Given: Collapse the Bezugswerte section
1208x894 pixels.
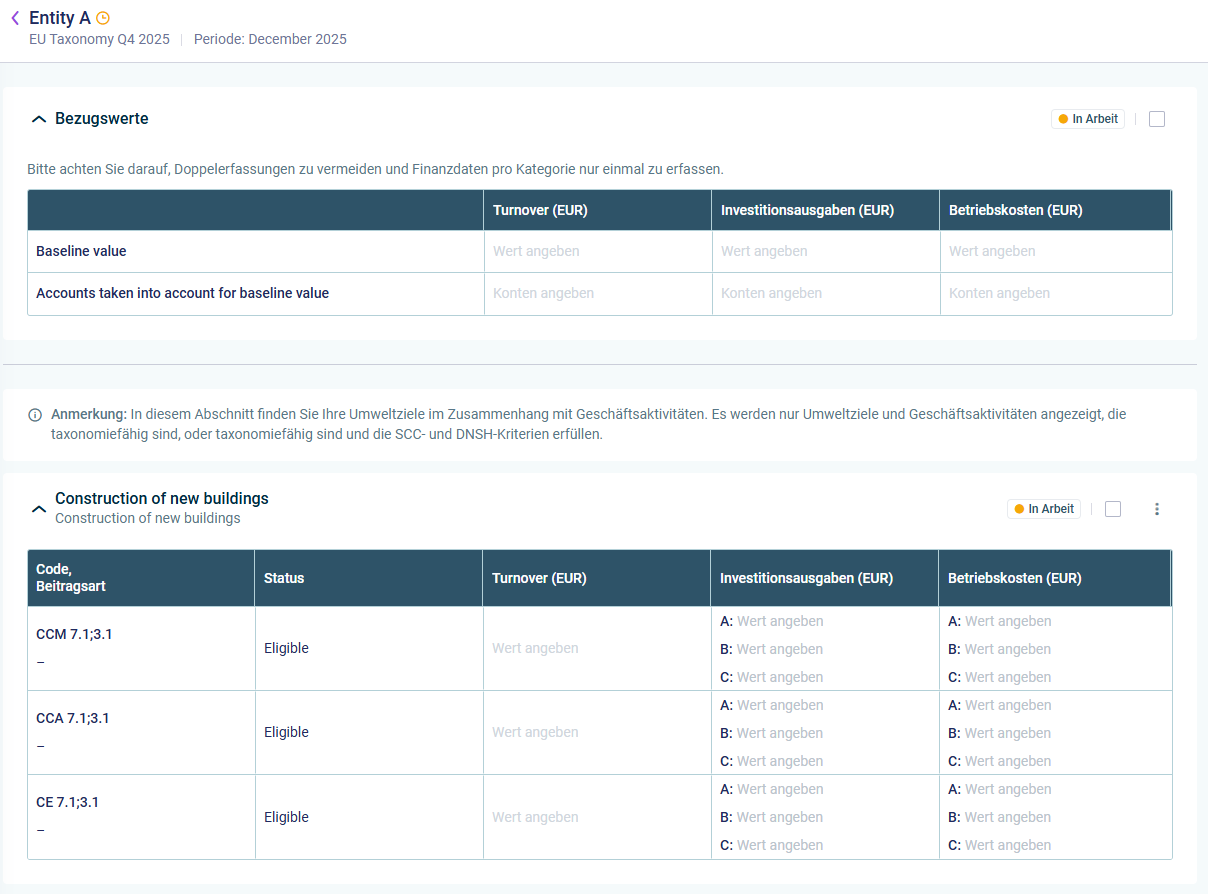Looking at the screenshot, I should coord(39,119).
